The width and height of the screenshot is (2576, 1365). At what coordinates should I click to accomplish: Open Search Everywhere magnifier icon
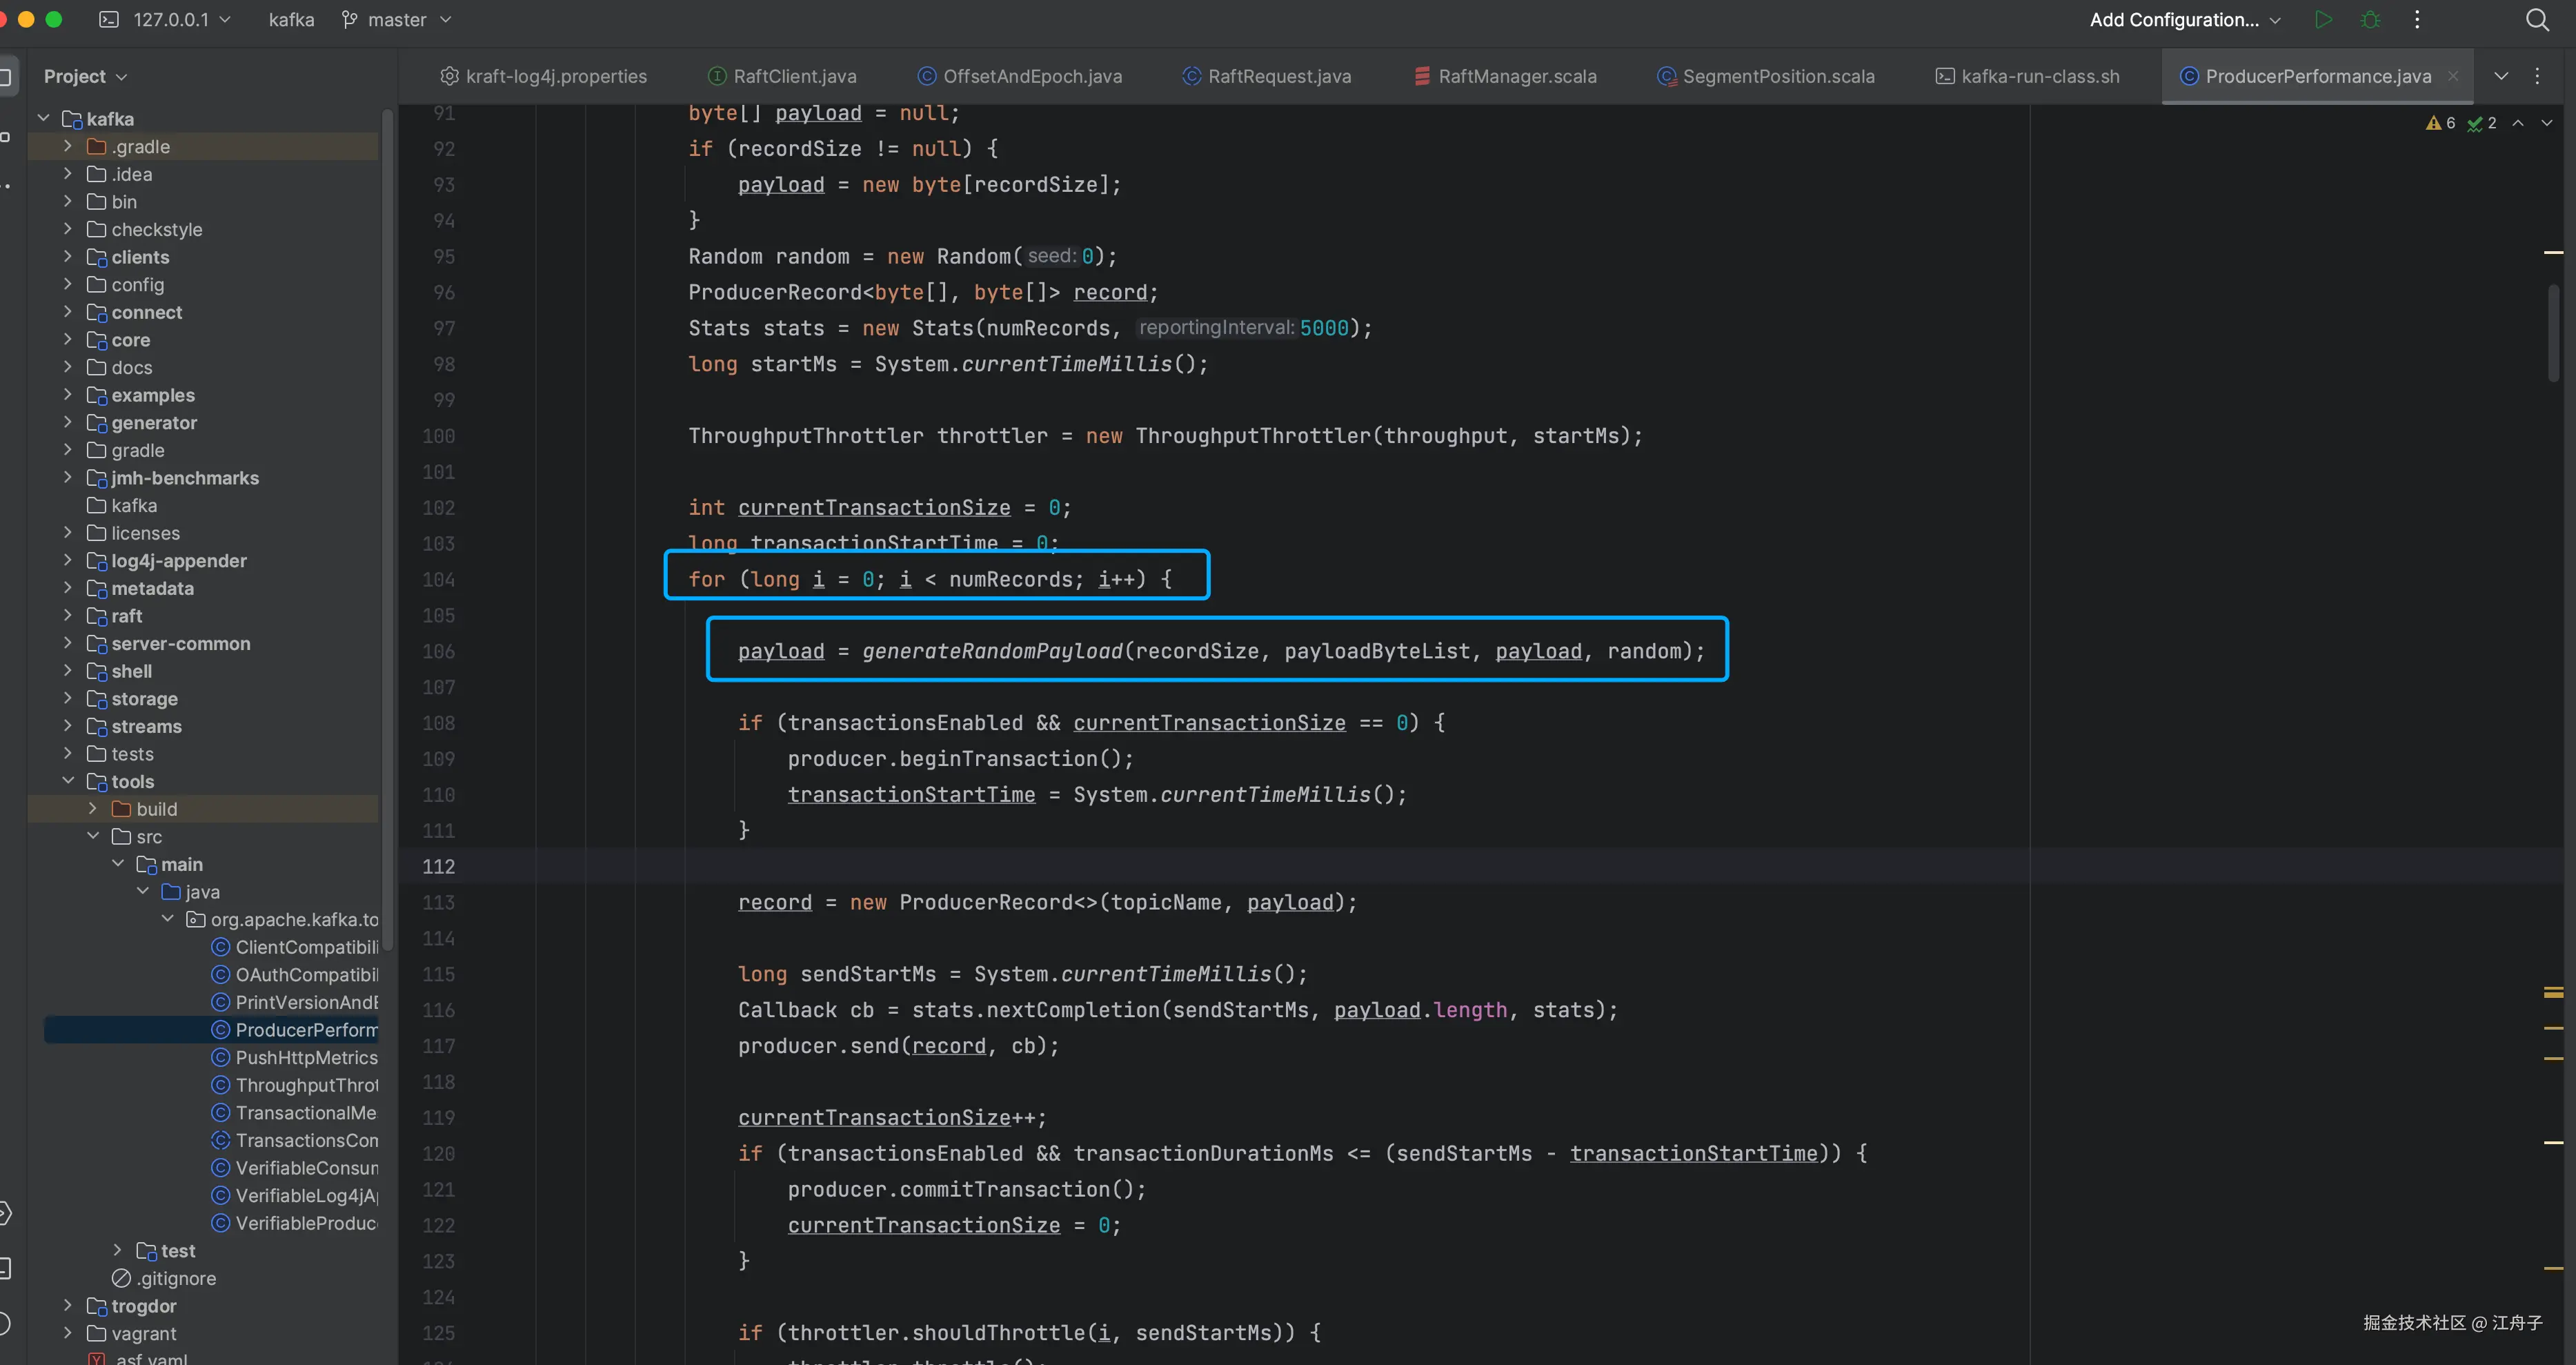tap(2537, 19)
